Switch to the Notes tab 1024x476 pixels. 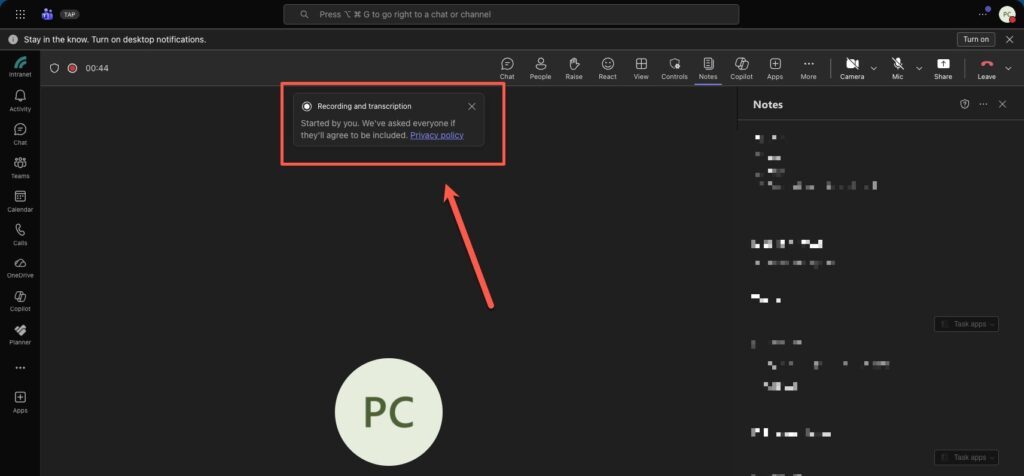708,67
